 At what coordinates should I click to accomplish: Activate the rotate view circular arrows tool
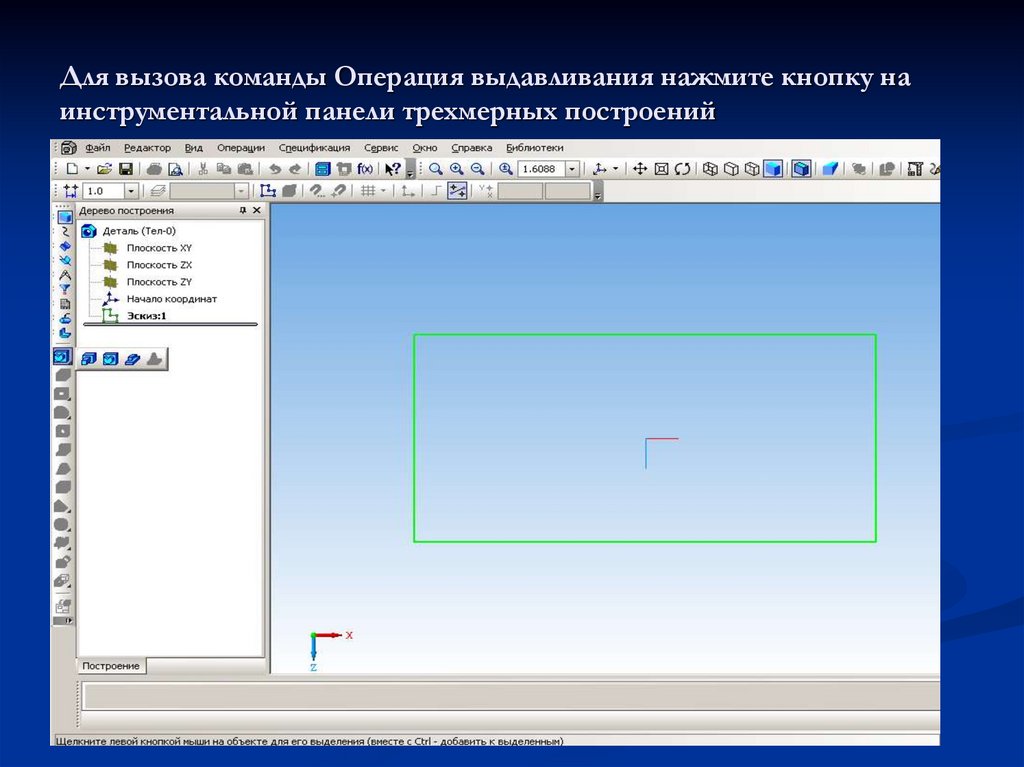click(682, 169)
